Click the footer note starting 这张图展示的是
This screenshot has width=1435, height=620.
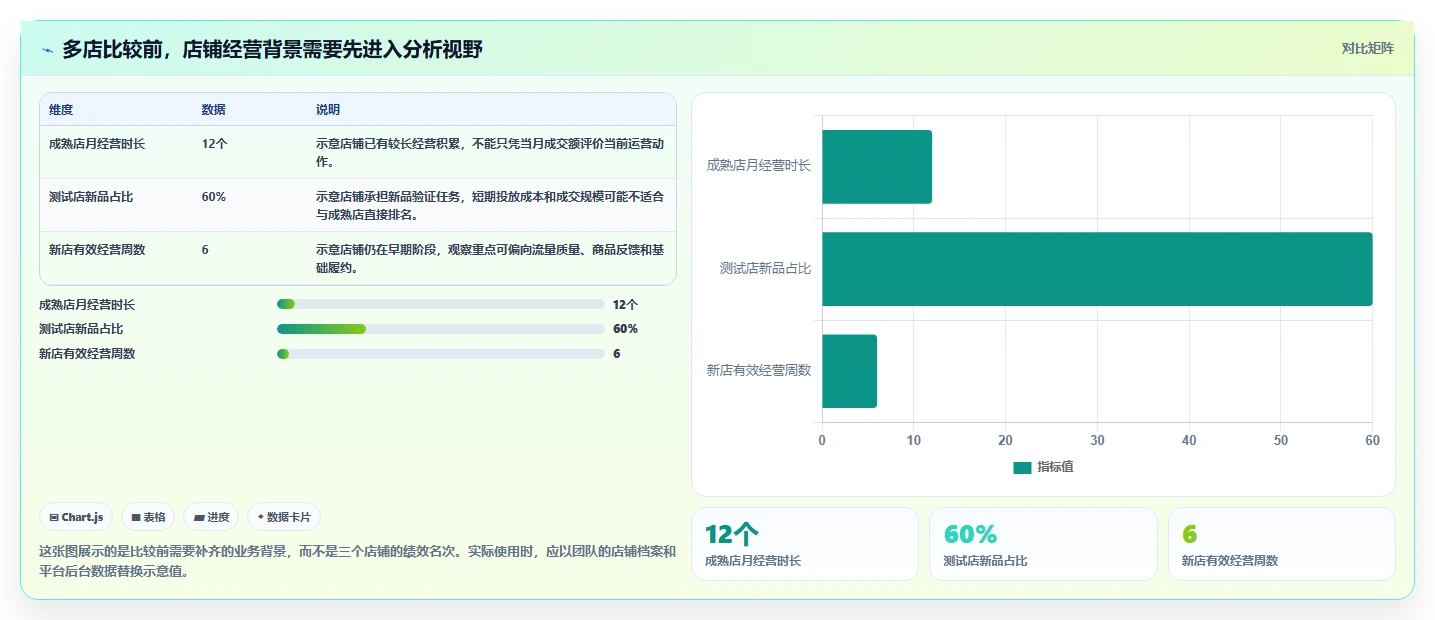pyautogui.click(x=357, y=561)
